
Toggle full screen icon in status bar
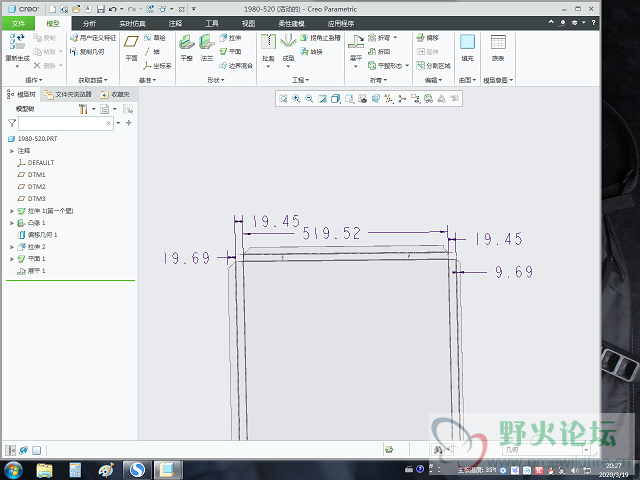(x=37, y=450)
